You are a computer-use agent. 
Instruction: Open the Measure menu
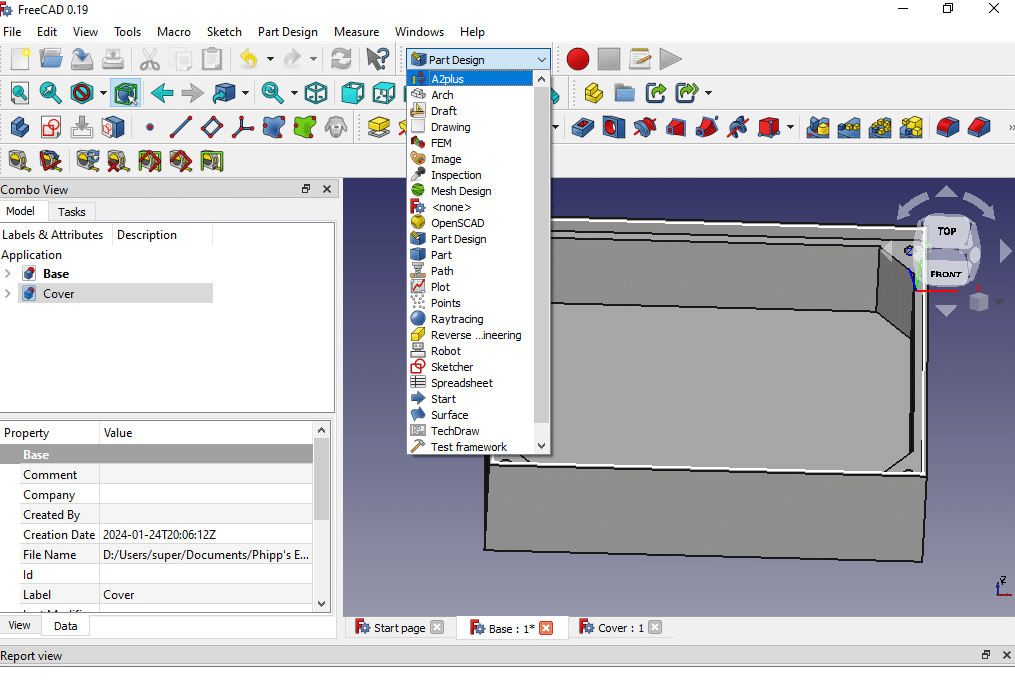356,32
